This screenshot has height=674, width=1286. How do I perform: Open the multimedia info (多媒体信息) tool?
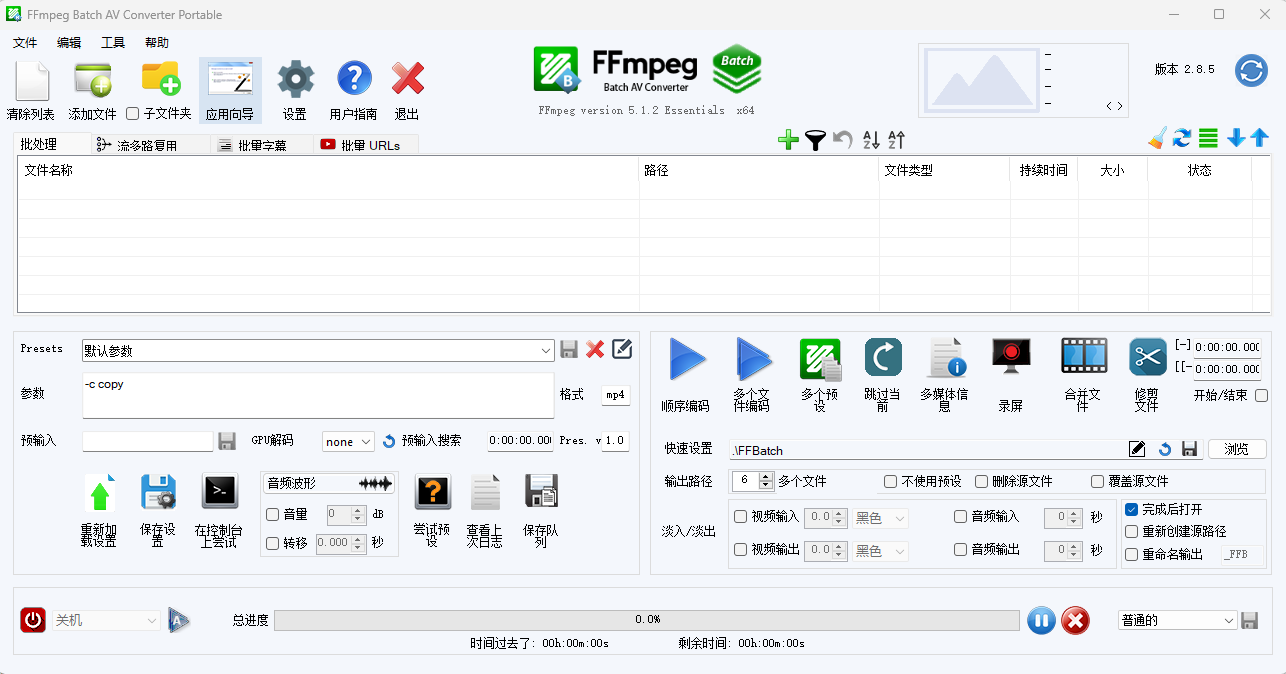pos(944,356)
